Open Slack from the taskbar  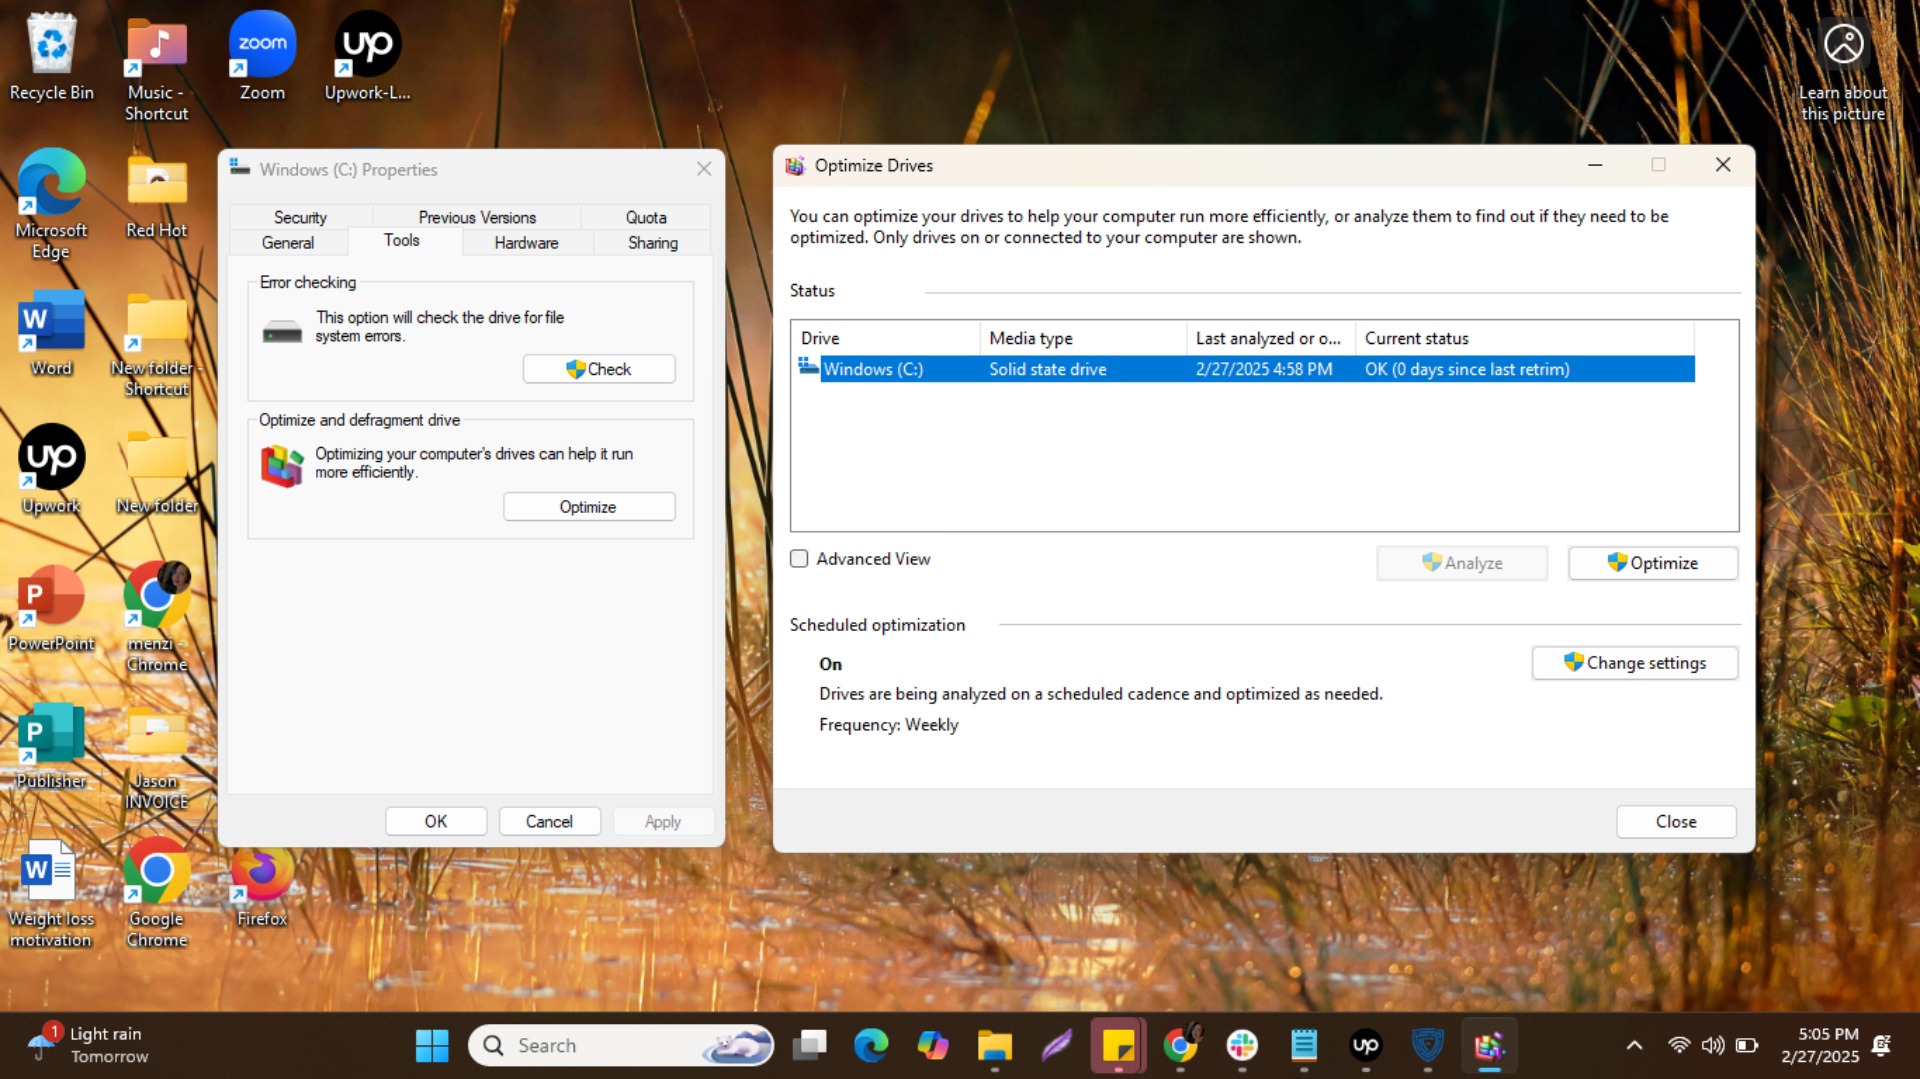[x=1242, y=1045]
